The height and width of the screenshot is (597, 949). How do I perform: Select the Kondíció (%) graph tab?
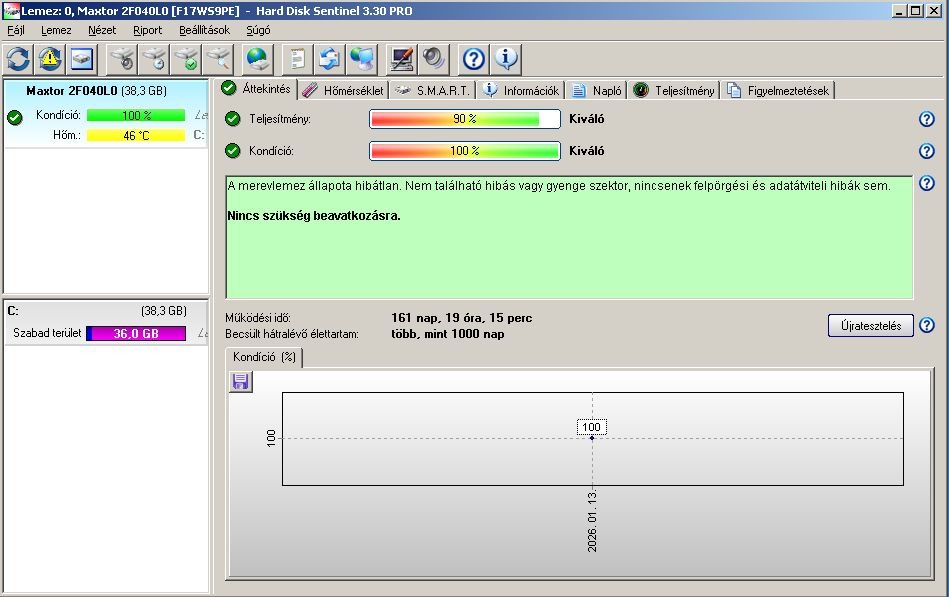(x=264, y=357)
